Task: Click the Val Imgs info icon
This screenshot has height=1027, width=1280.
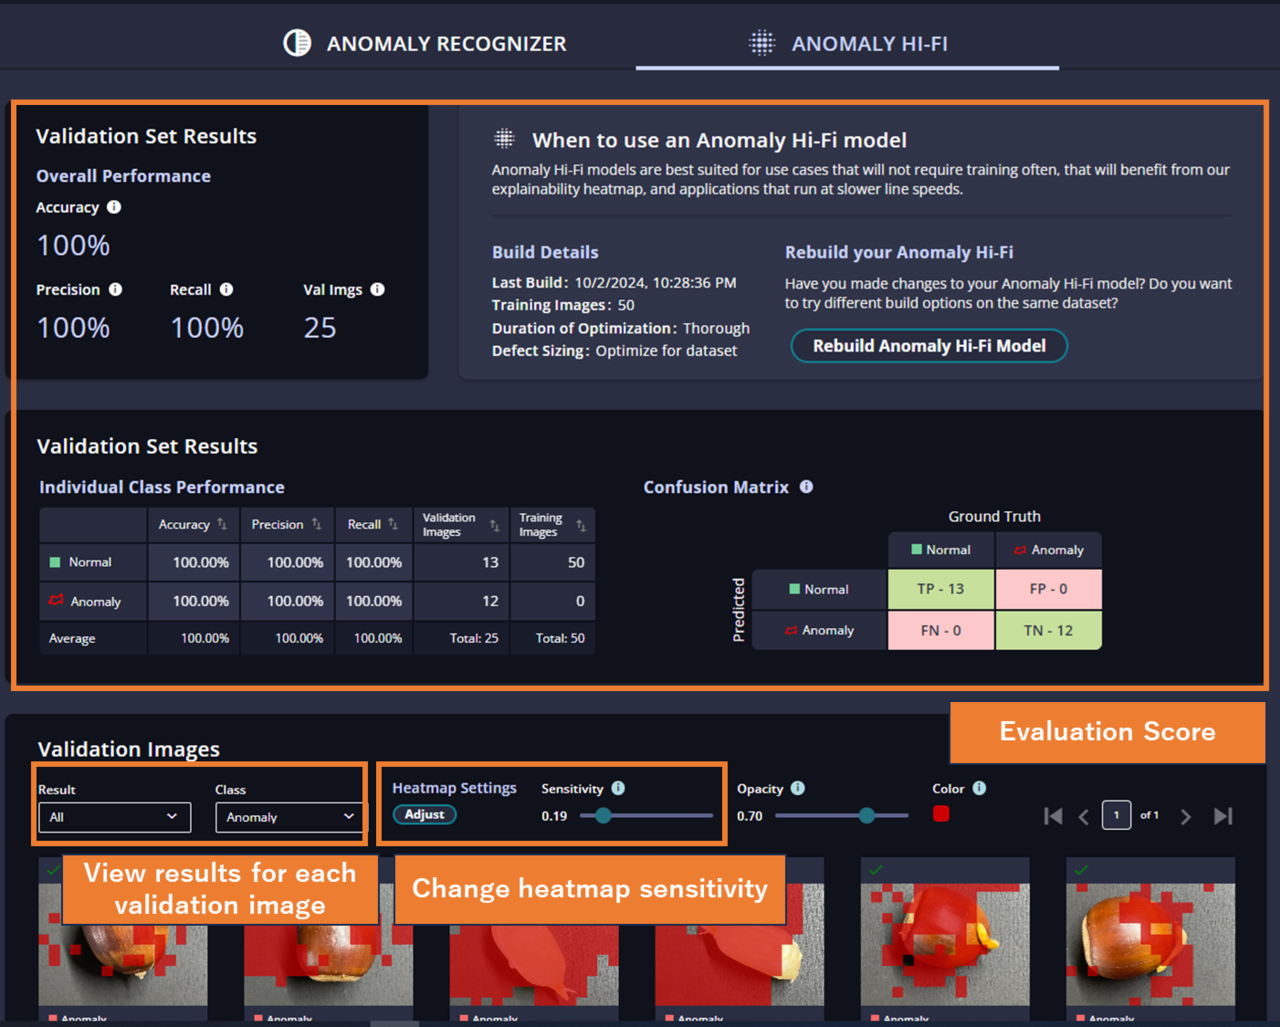Action: pos(377,289)
